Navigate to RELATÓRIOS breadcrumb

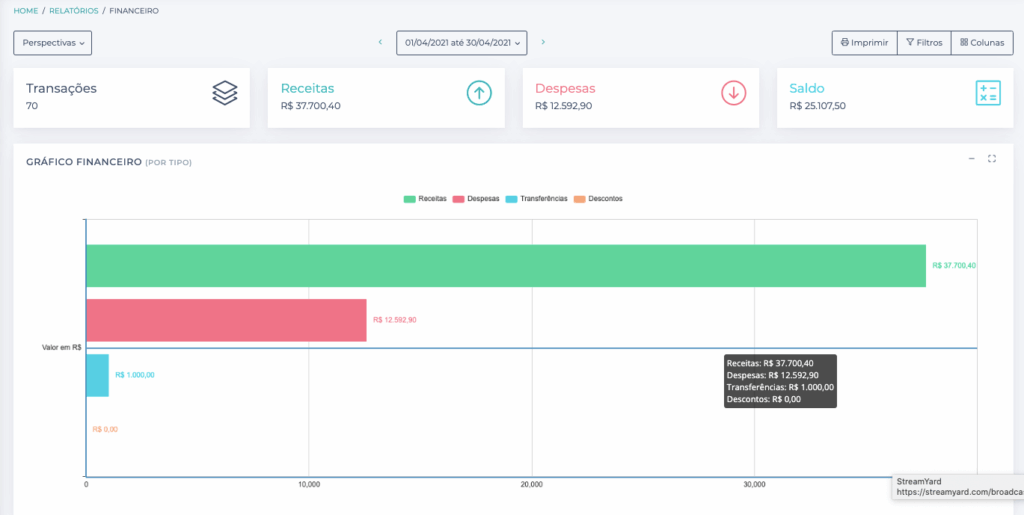[x=73, y=11]
